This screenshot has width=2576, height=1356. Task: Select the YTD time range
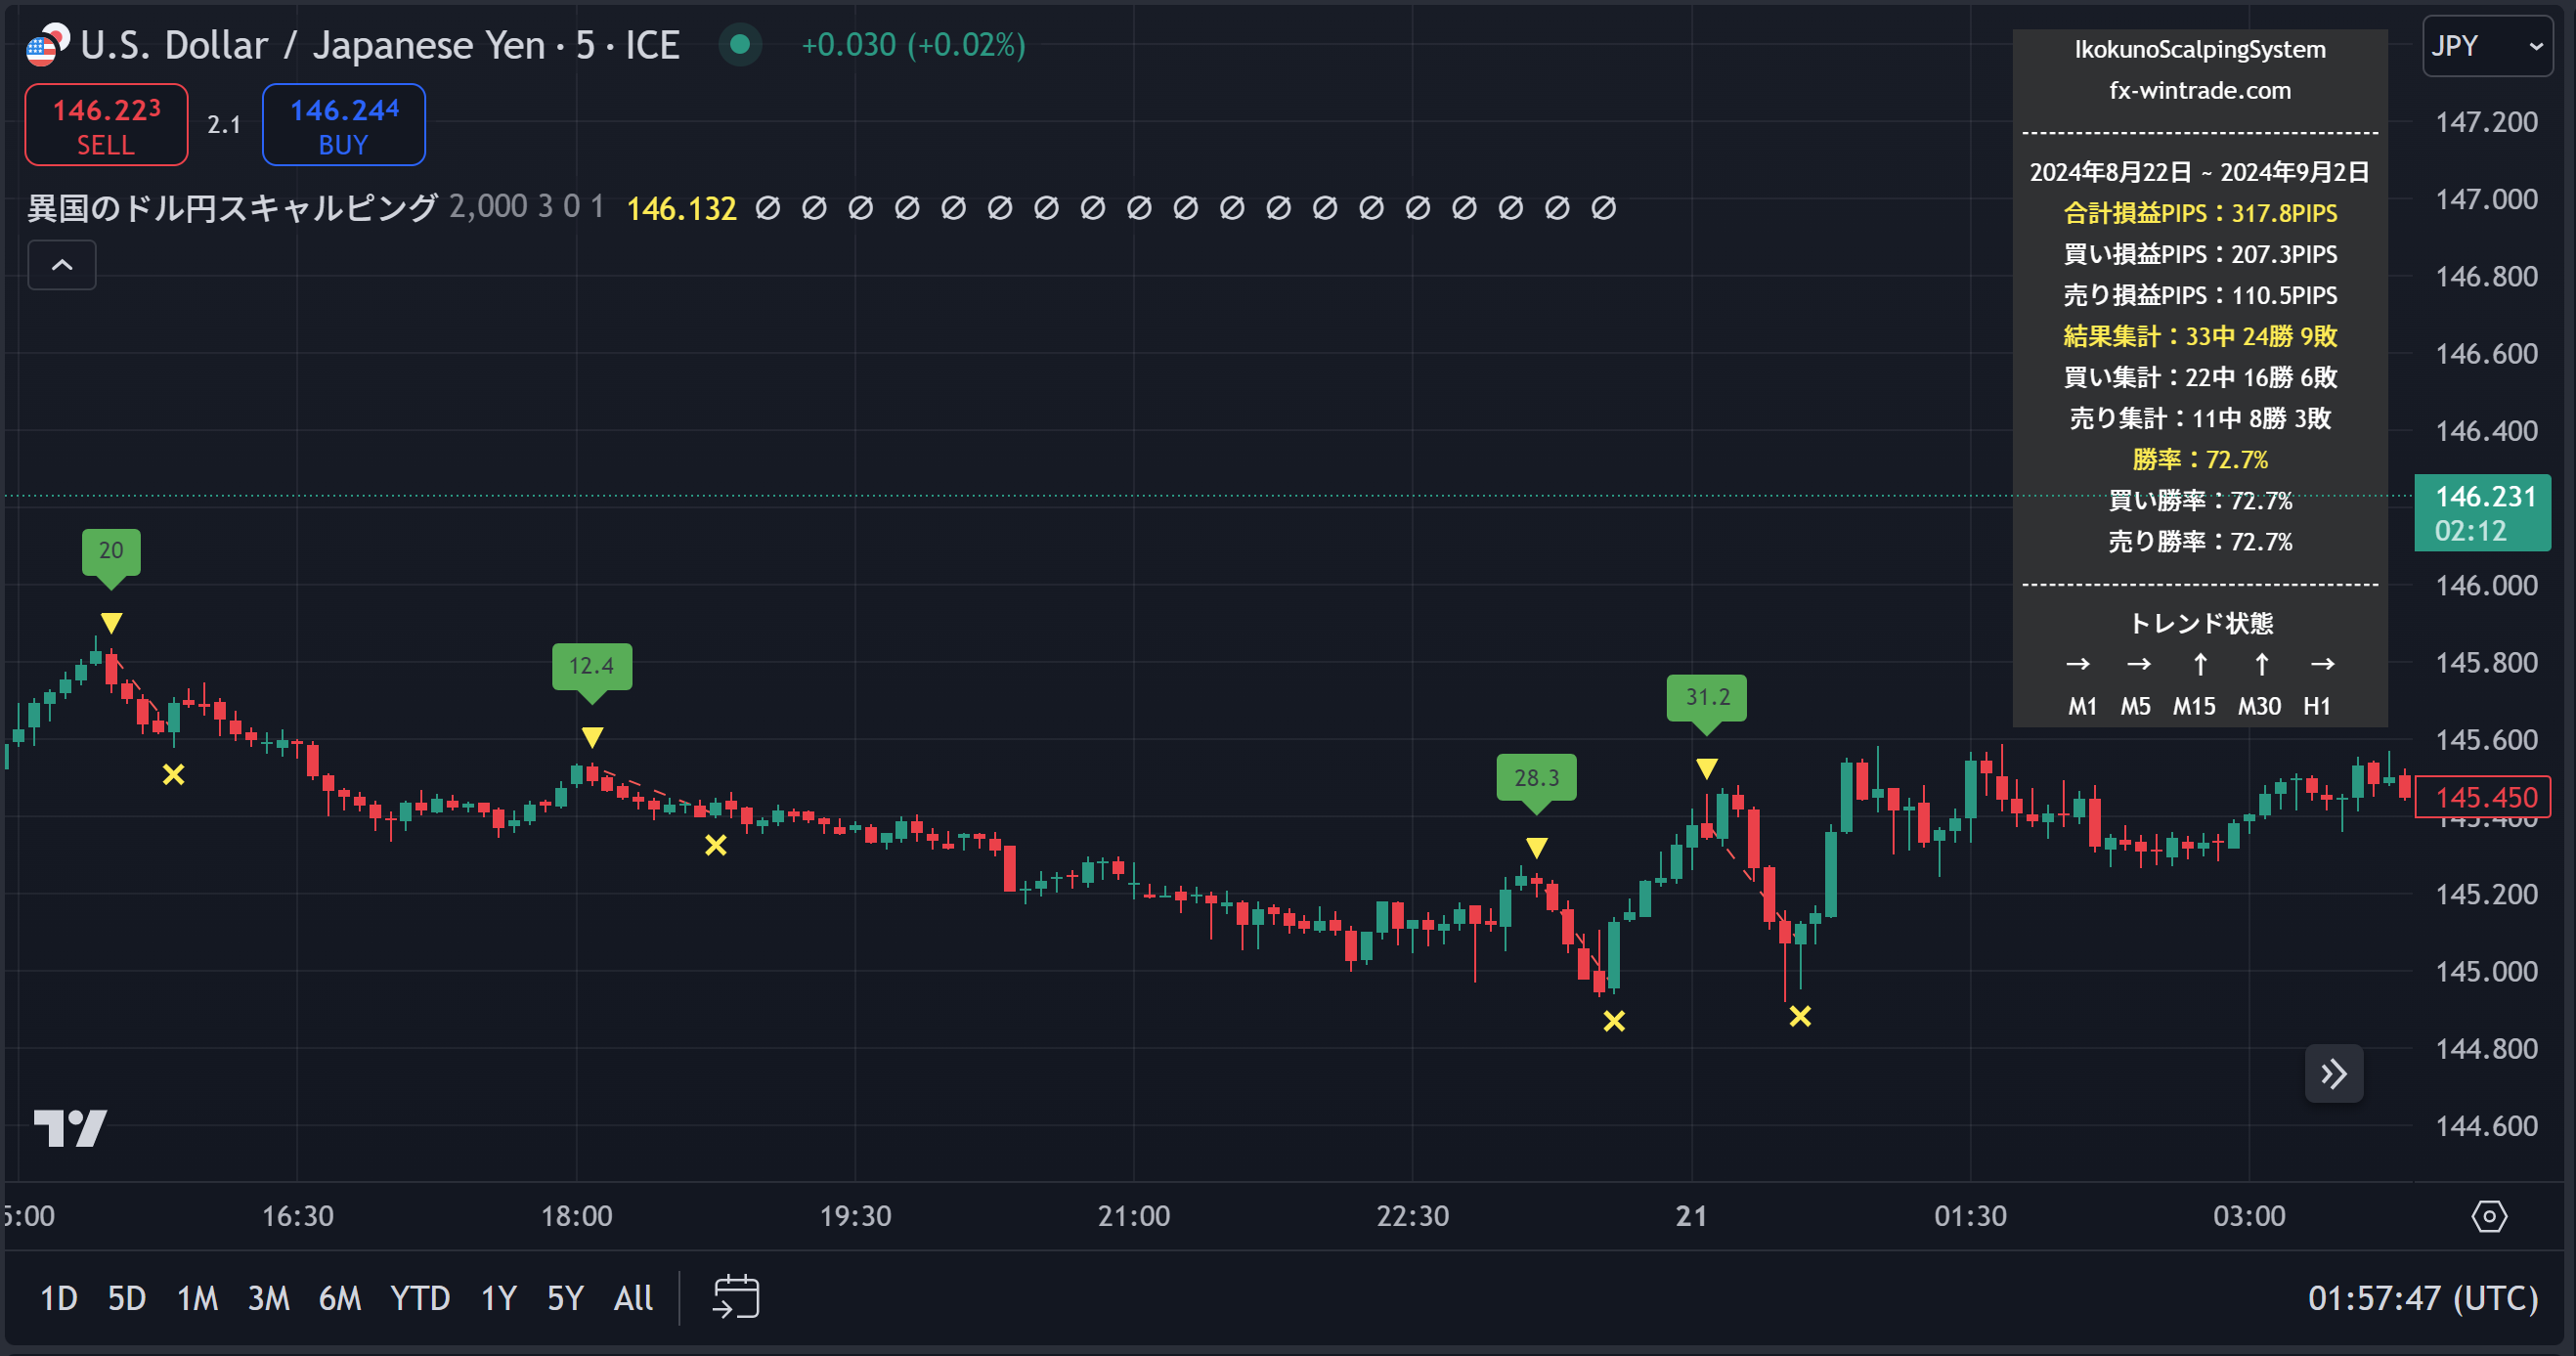click(419, 1298)
